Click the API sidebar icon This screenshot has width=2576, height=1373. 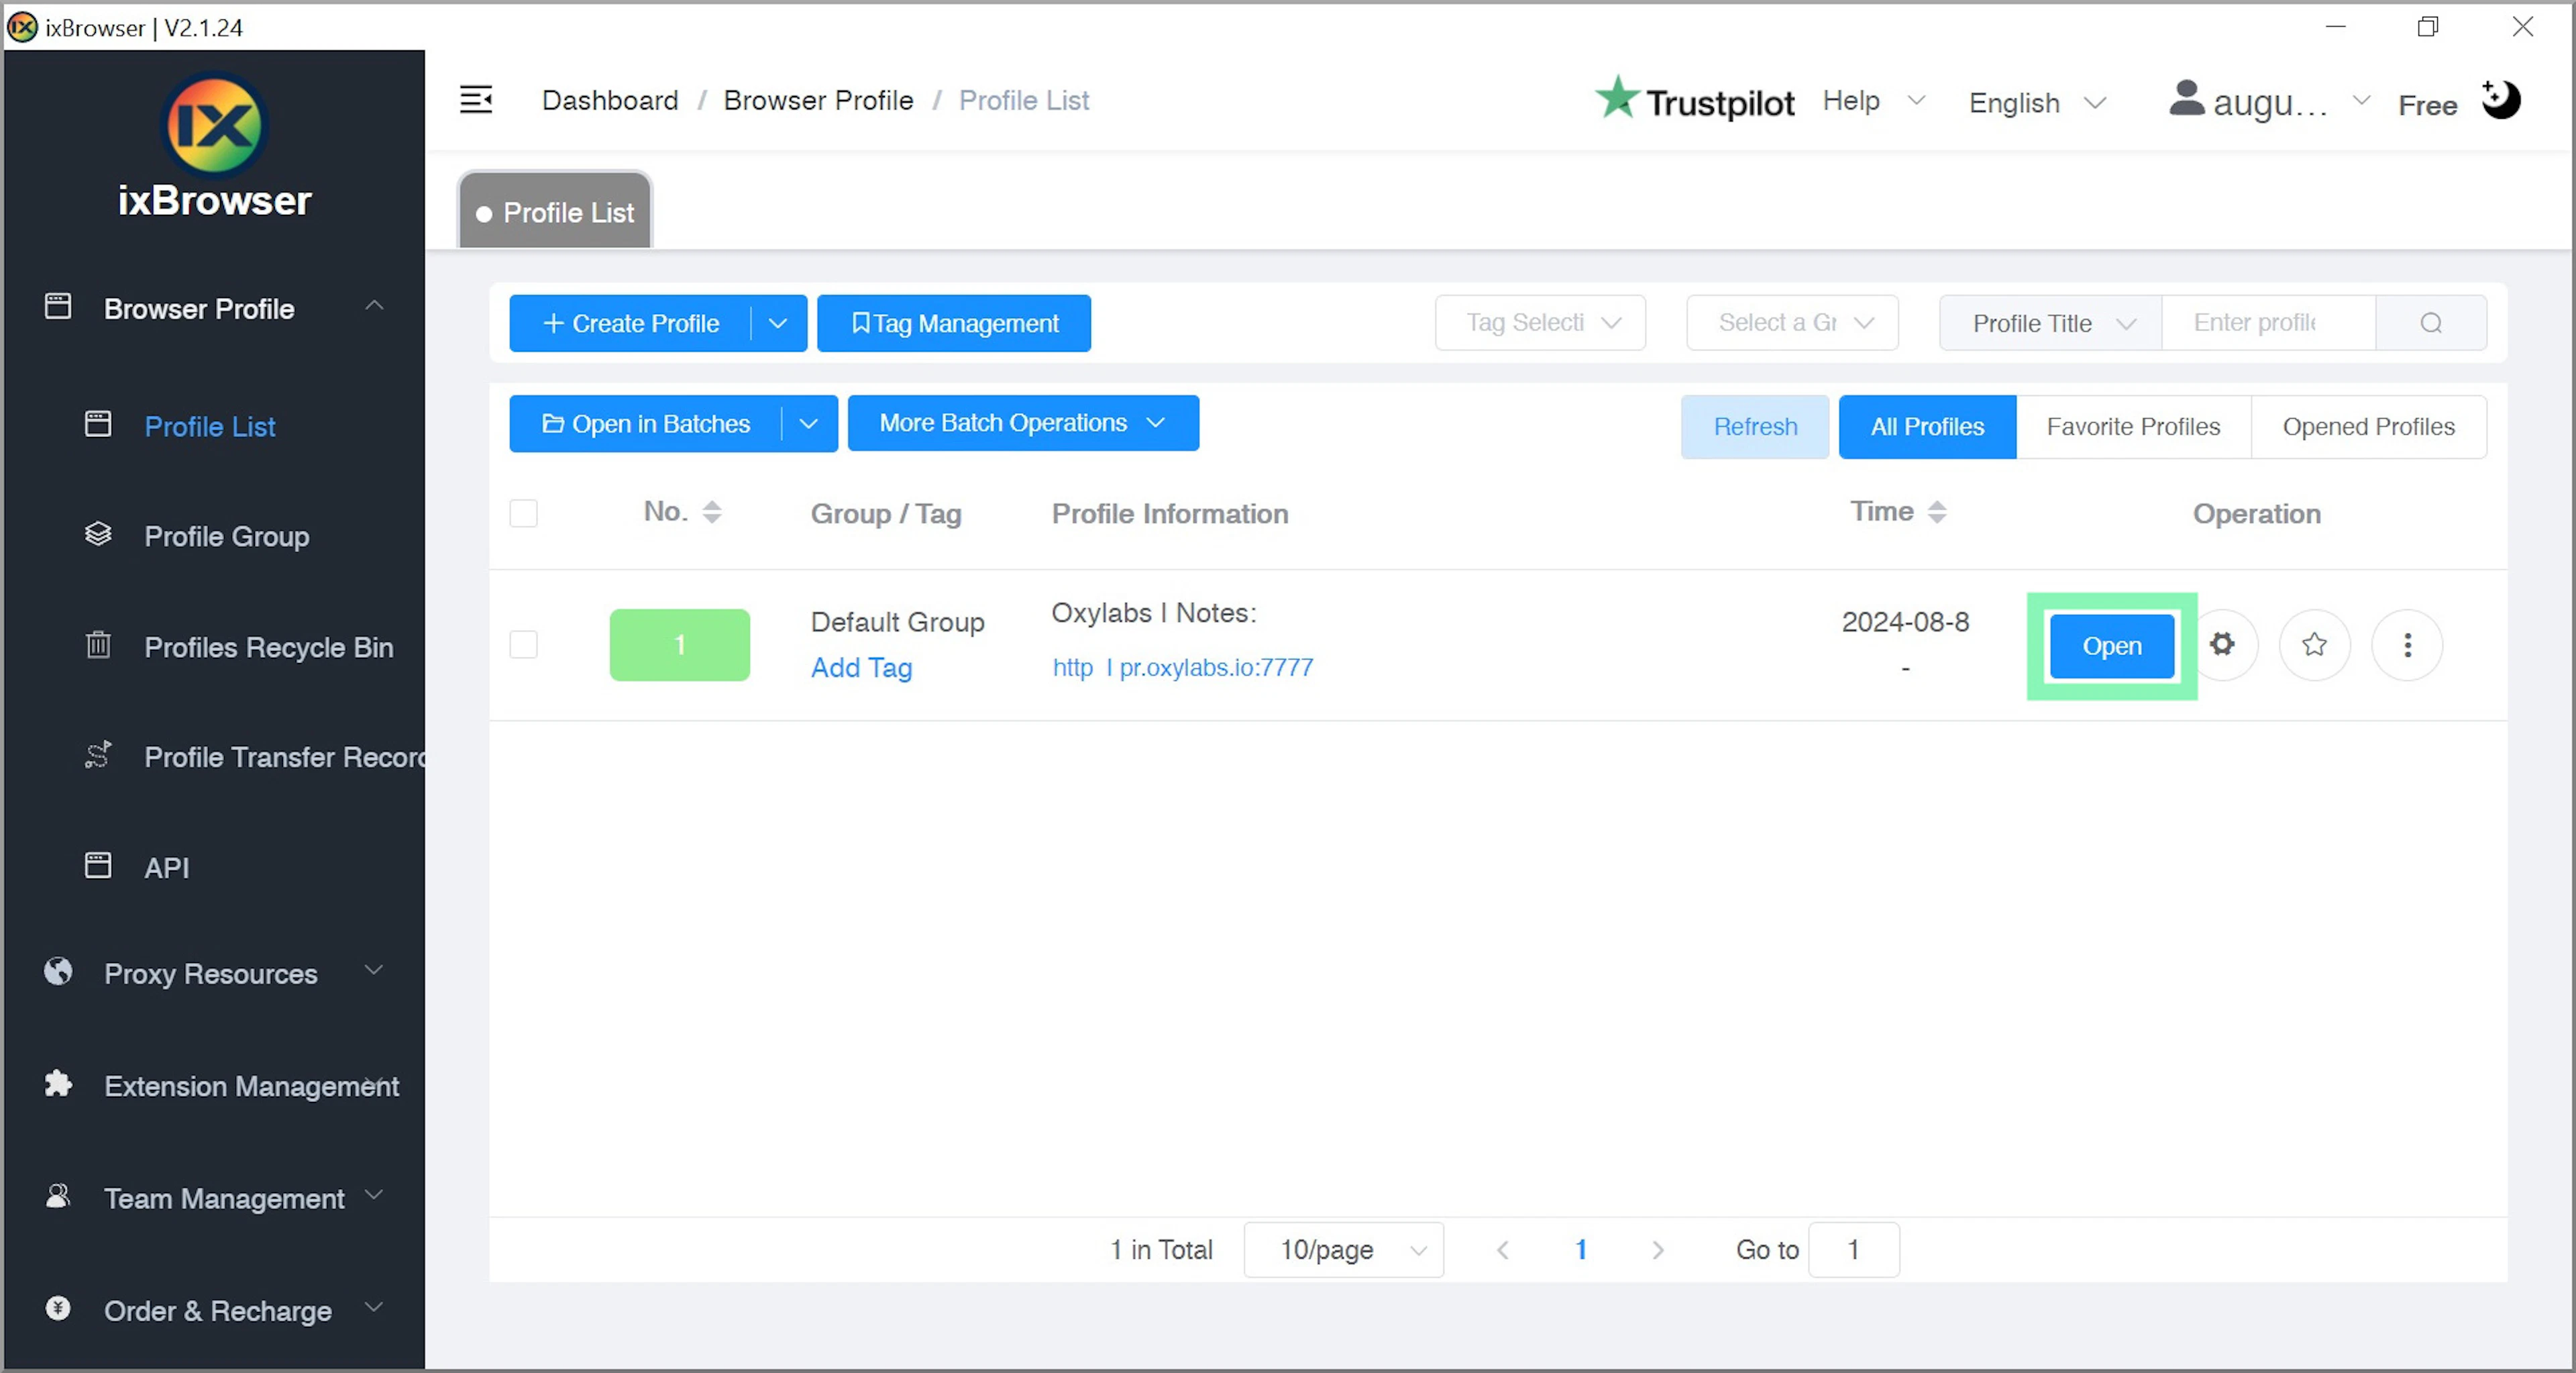pos(98,865)
